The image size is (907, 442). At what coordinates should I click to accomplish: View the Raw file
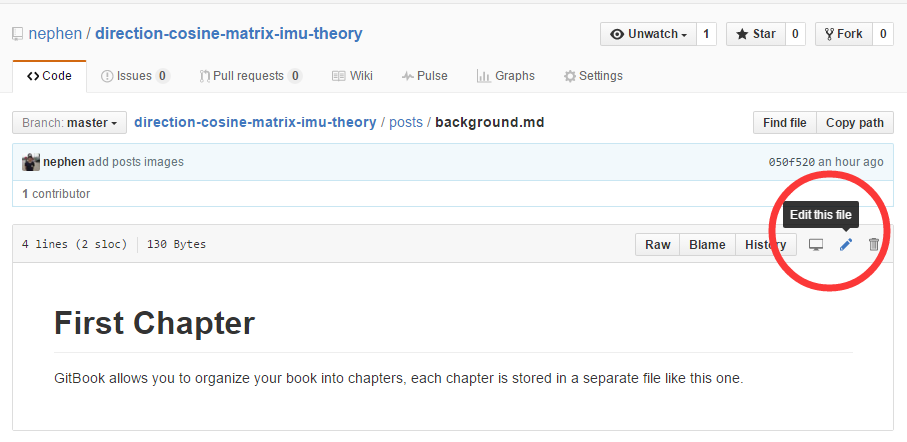tap(658, 245)
